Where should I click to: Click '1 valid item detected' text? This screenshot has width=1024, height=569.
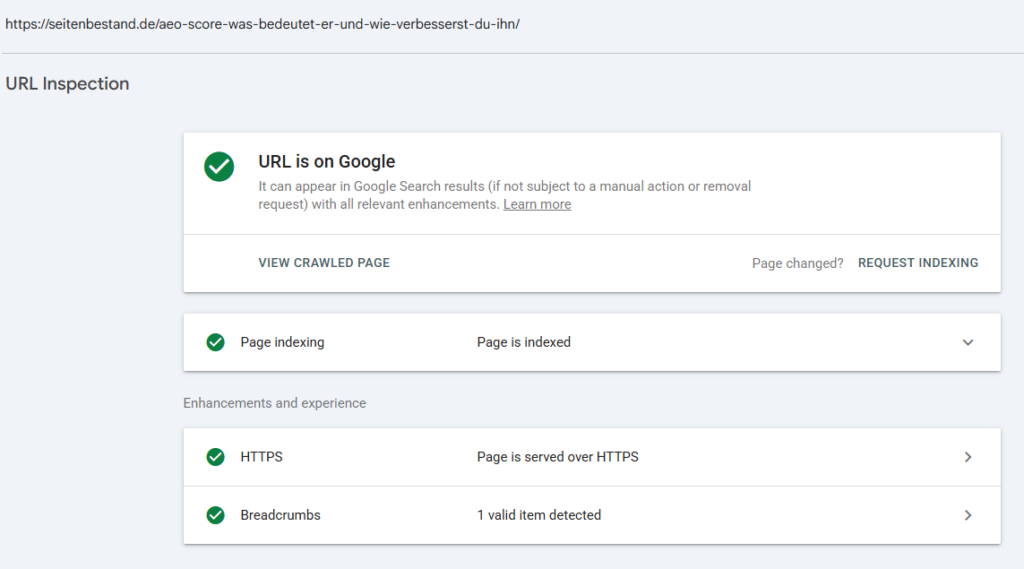pos(539,515)
